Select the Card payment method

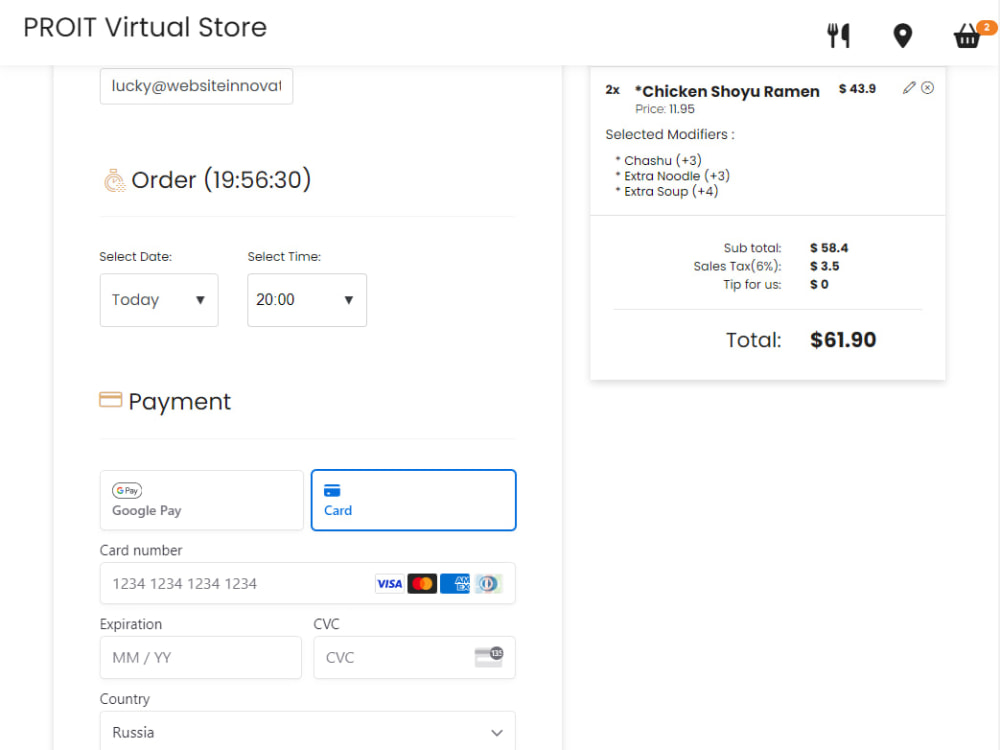coord(413,500)
